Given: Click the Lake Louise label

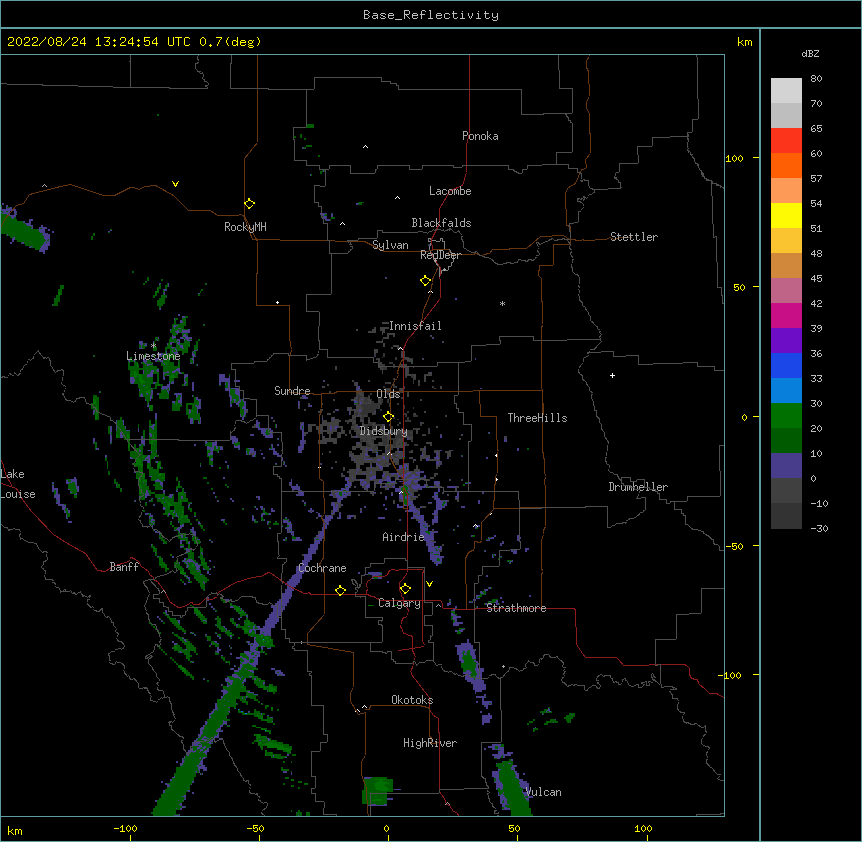Looking at the screenshot, I should coord(18,484).
